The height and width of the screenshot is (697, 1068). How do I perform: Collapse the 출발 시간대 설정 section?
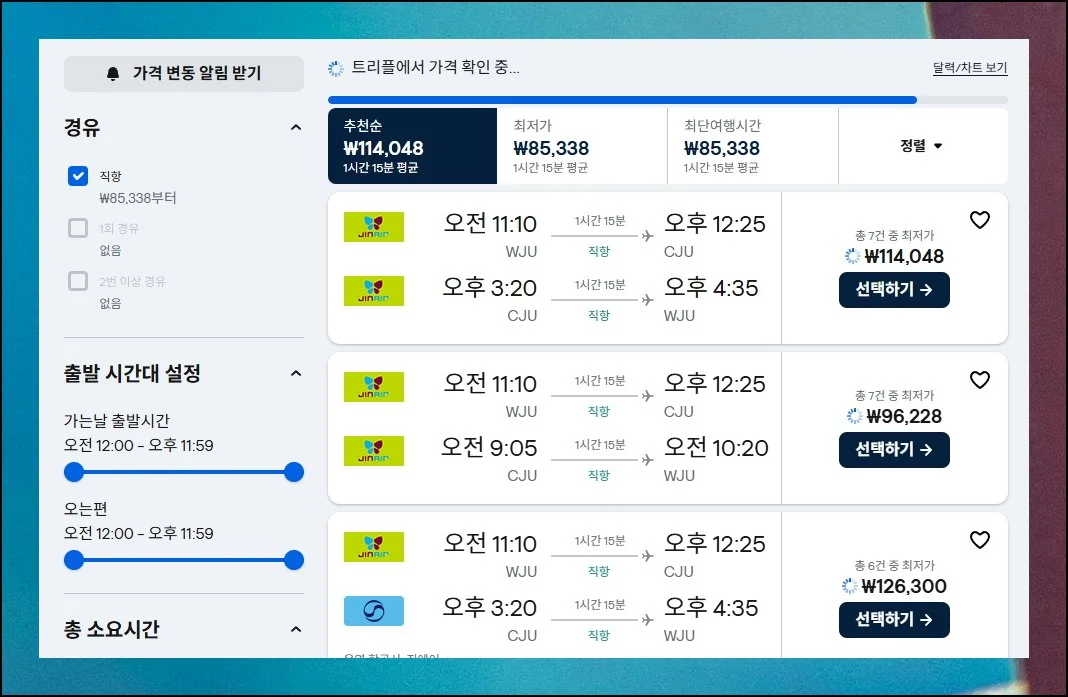(295, 374)
